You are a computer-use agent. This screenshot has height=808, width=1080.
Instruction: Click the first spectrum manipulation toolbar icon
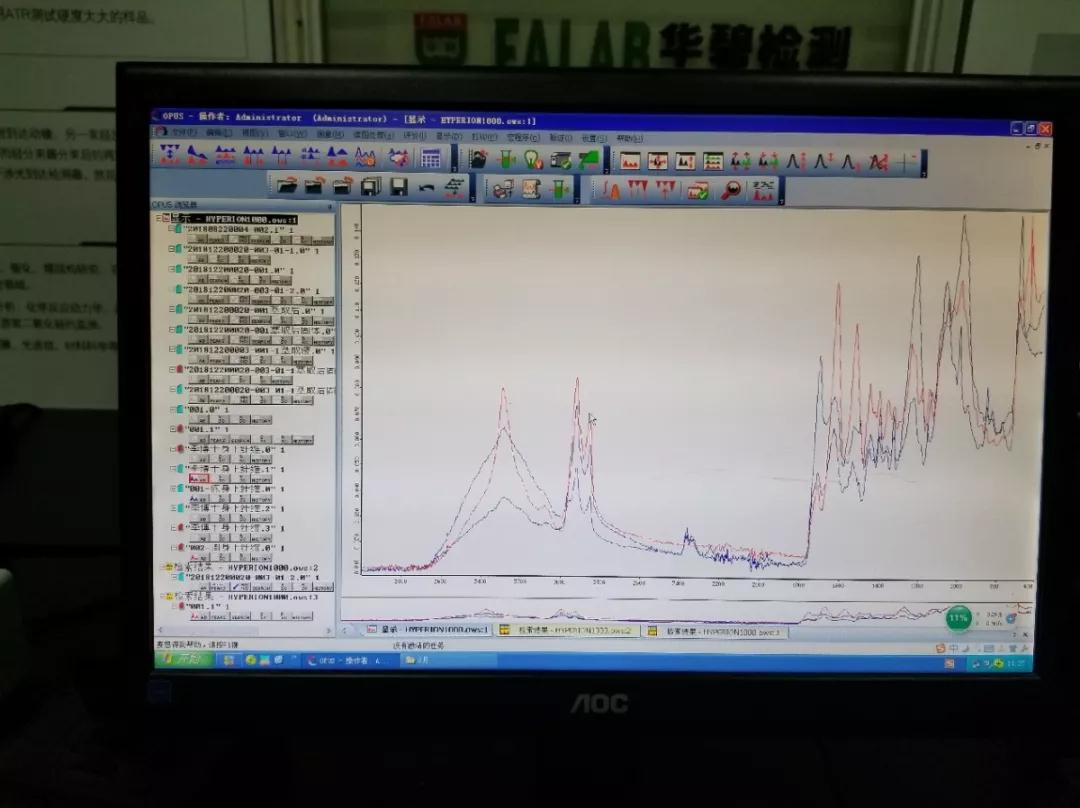coord(169,155)
